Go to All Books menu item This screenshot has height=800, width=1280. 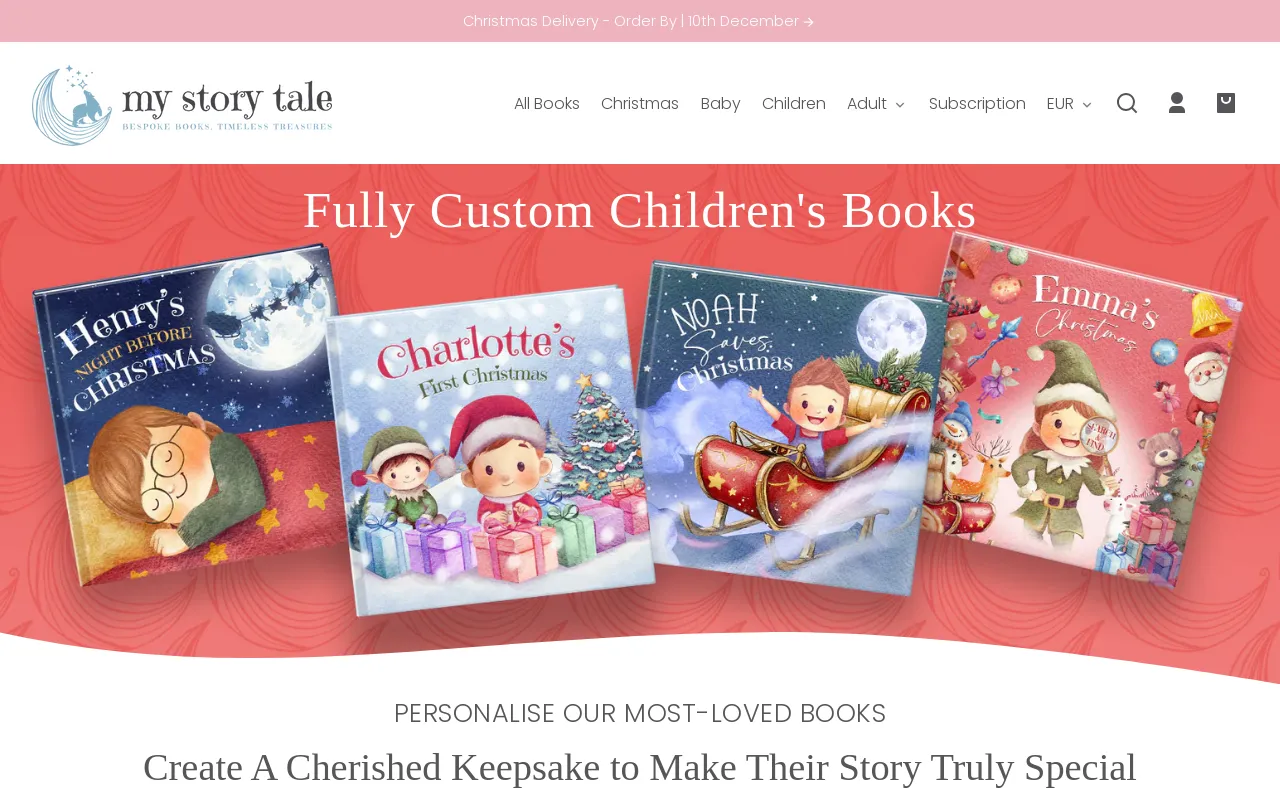547,104
